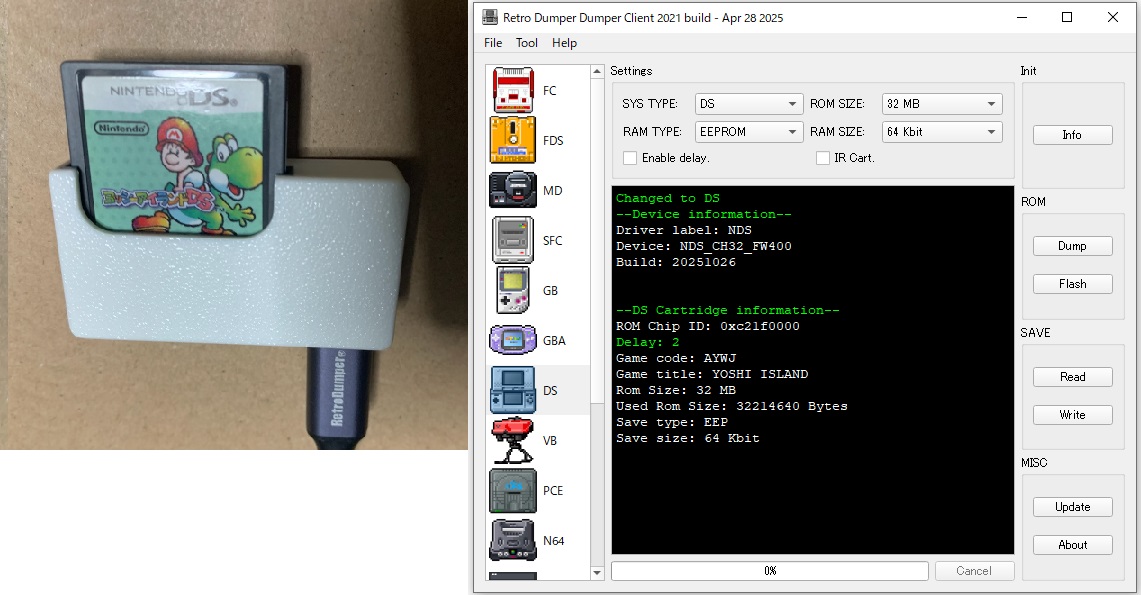Open the File menu
The width and height of the screenshot is (1141, 595).
tap(493, 43)
